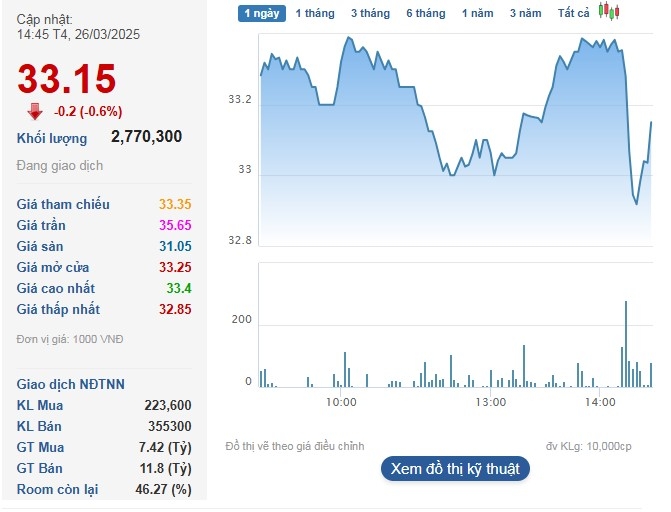Switch to candlestick chart view icon
Image resolution: width=671 pixels, height=512 pixels.
(609, 12)
